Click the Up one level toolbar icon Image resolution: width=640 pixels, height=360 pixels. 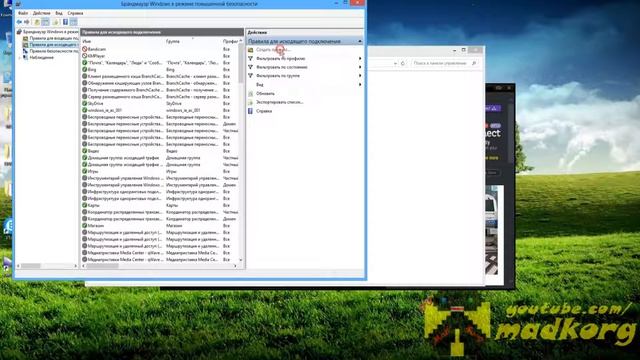[37, 22]
